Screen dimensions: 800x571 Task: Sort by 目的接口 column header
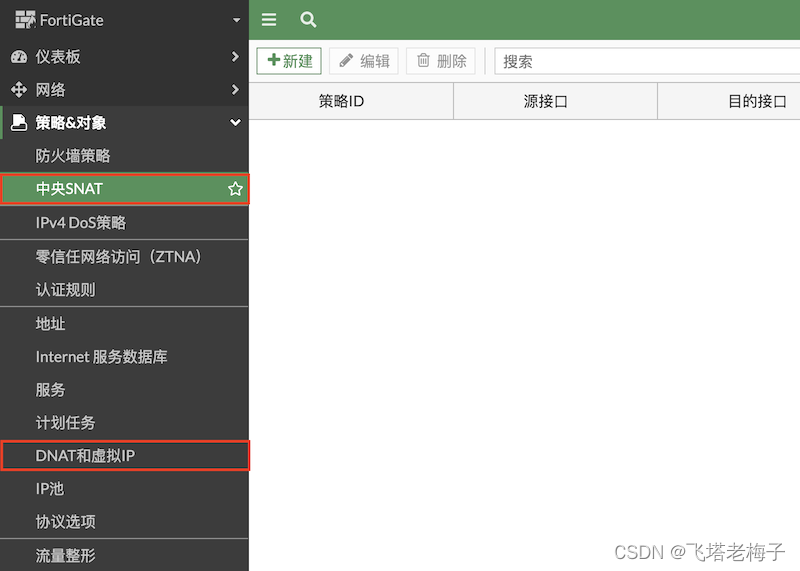[729, 101]
